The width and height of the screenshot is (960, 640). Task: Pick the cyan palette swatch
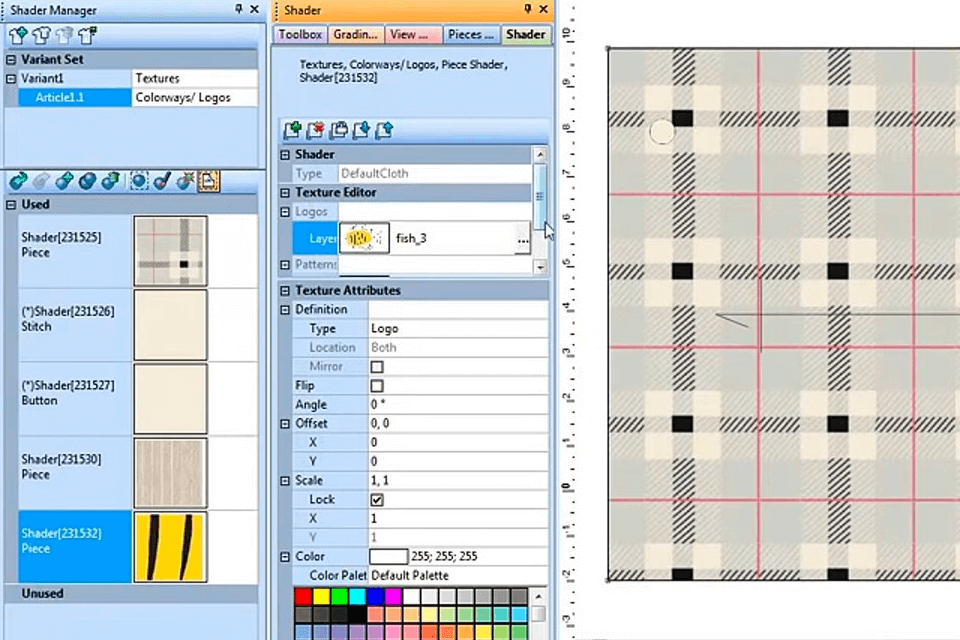click(358, 596)
